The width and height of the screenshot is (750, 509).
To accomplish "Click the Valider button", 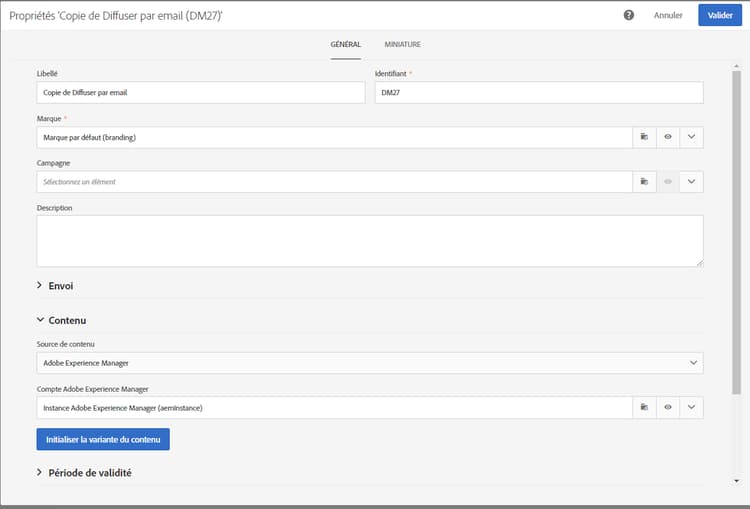I will point(720,15).
